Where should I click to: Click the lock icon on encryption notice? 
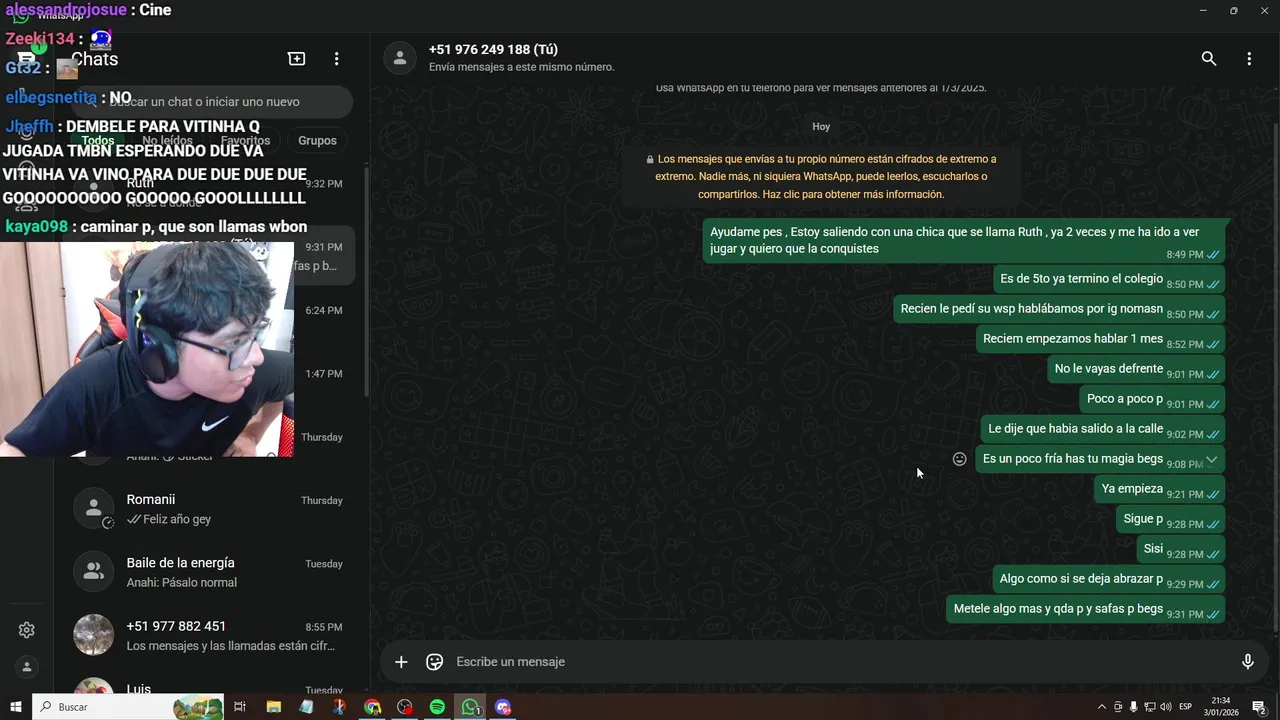pos(650,159)
